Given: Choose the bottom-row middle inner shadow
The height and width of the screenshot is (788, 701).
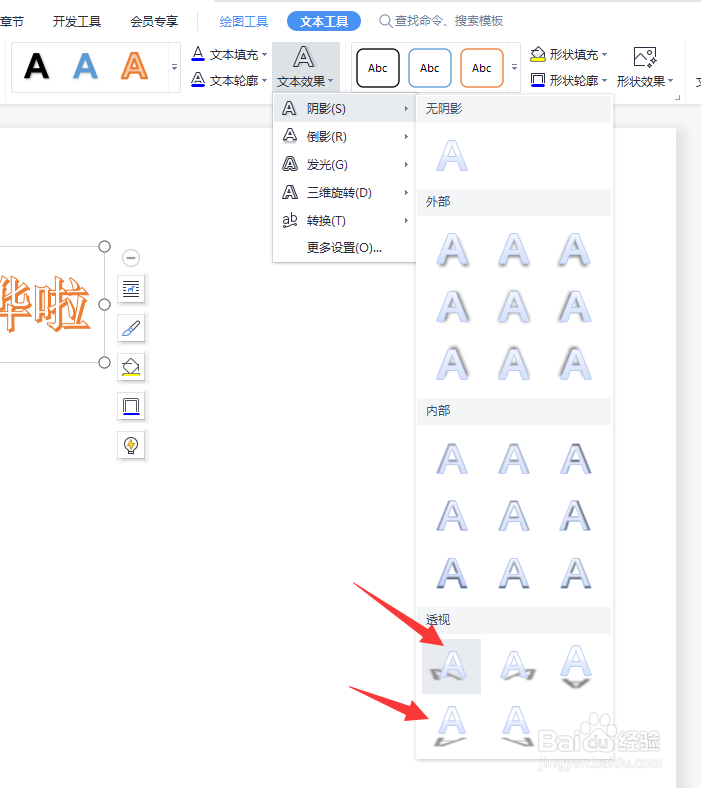Looking at the screenshot, I should pos(514,573).
